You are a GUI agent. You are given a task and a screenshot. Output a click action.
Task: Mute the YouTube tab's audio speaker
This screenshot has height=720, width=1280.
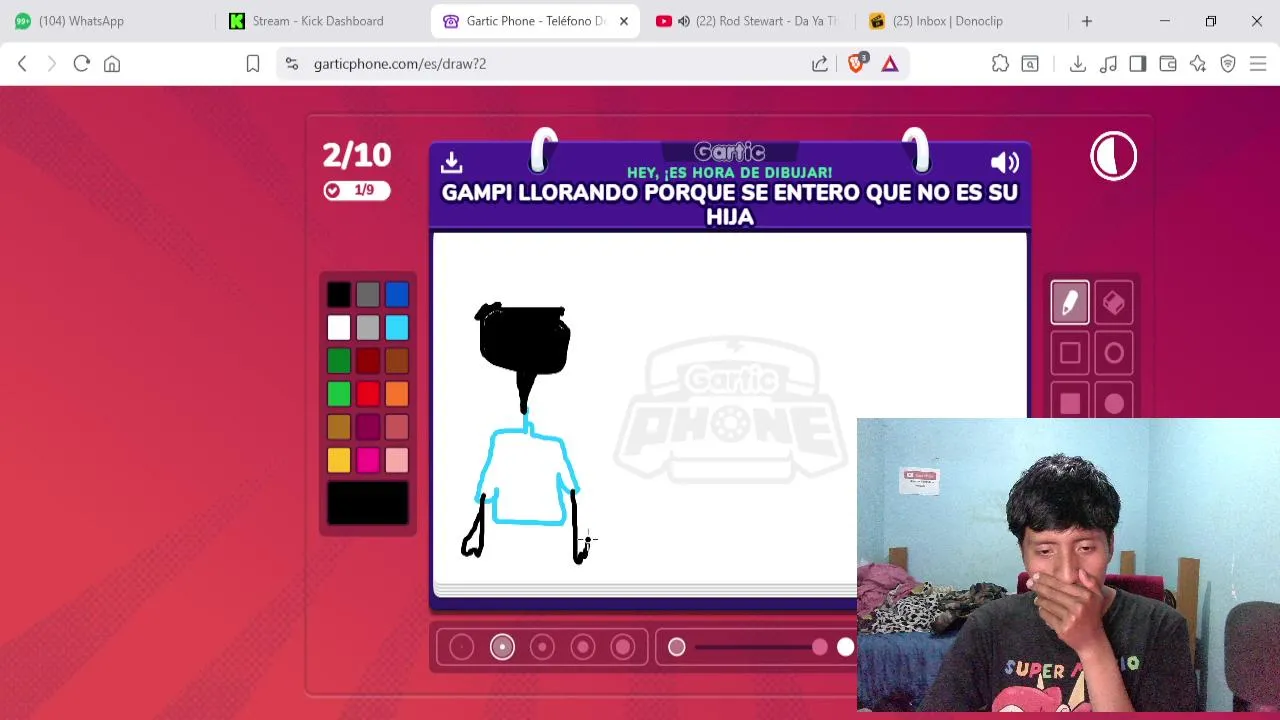(684, 21)
